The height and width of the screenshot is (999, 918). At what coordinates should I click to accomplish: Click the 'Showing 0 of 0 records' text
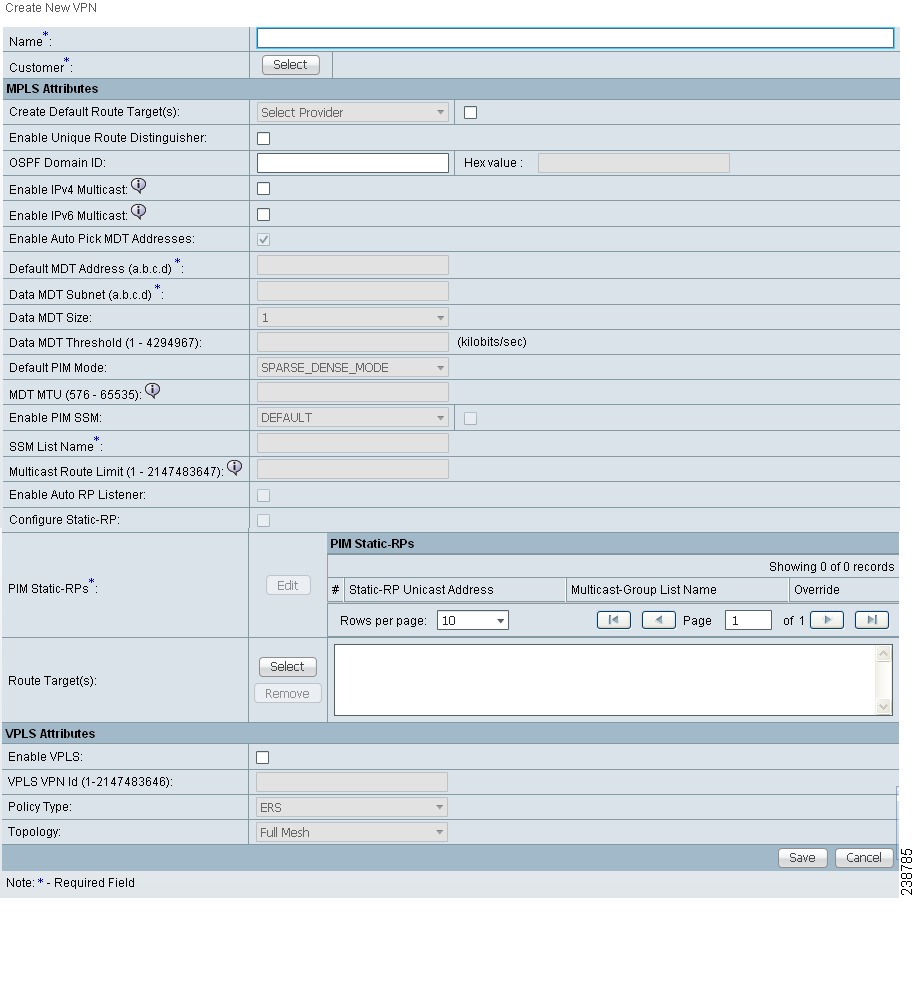[x=831, y=567]
